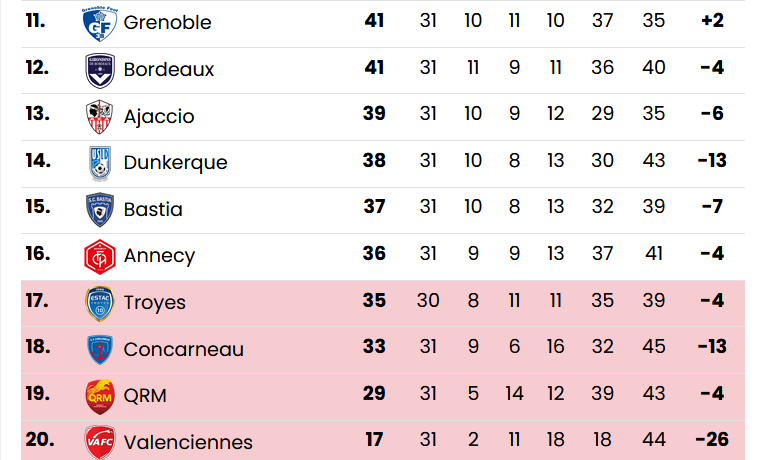The image size is (757, 460).
Task: Click the Dunkerque club logo
Action: pyautogui.click(x=99, y=163)
